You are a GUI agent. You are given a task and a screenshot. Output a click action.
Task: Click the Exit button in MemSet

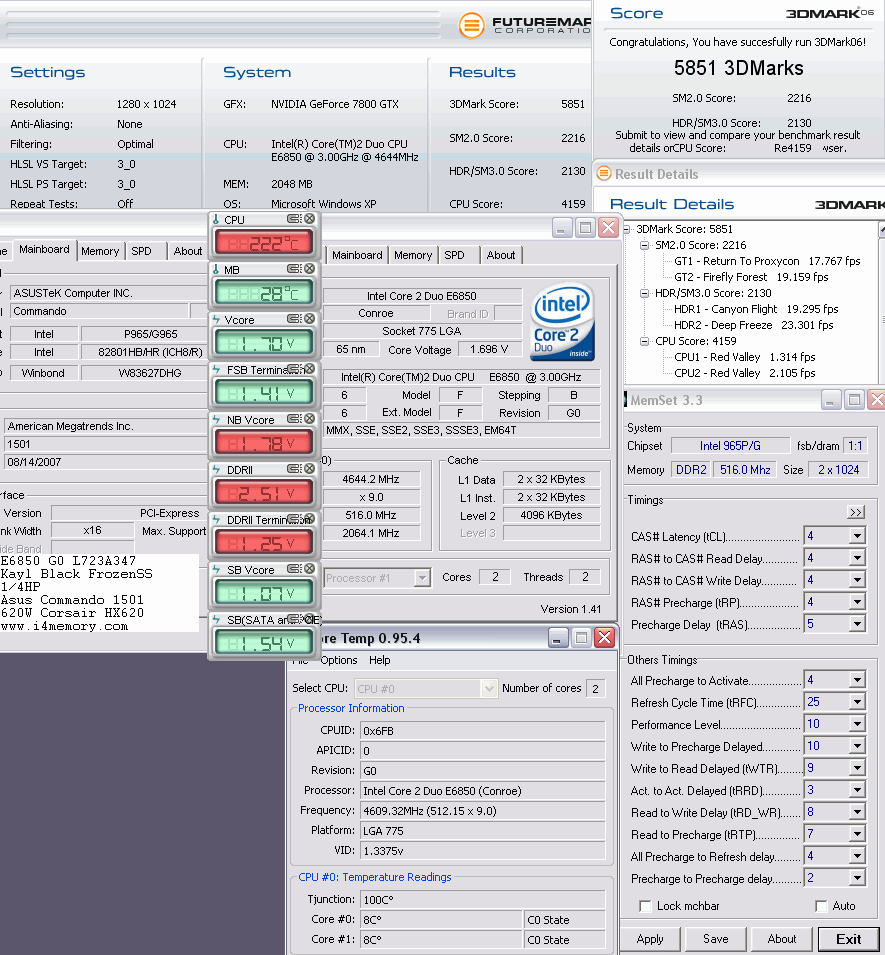848,939
